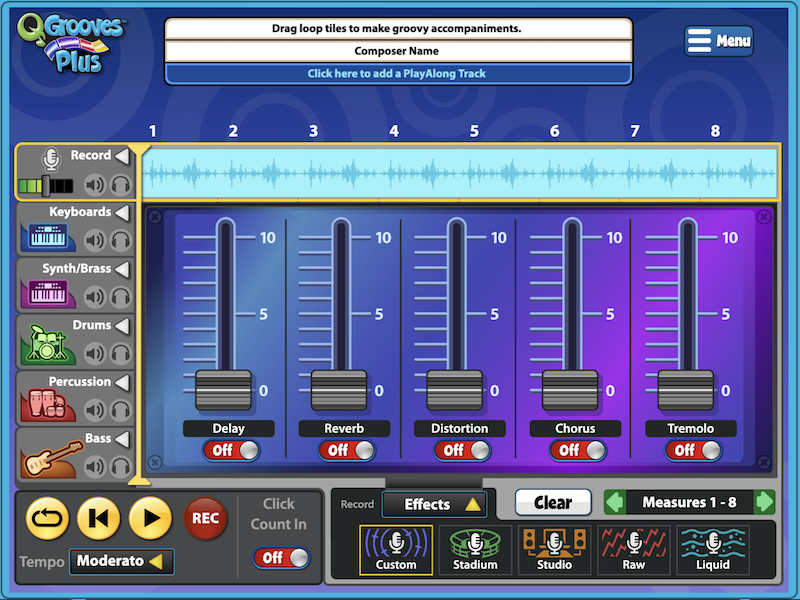Play the song
This screenshot has height=600, width=800.
pyautogui.click(x=150, y=518)
